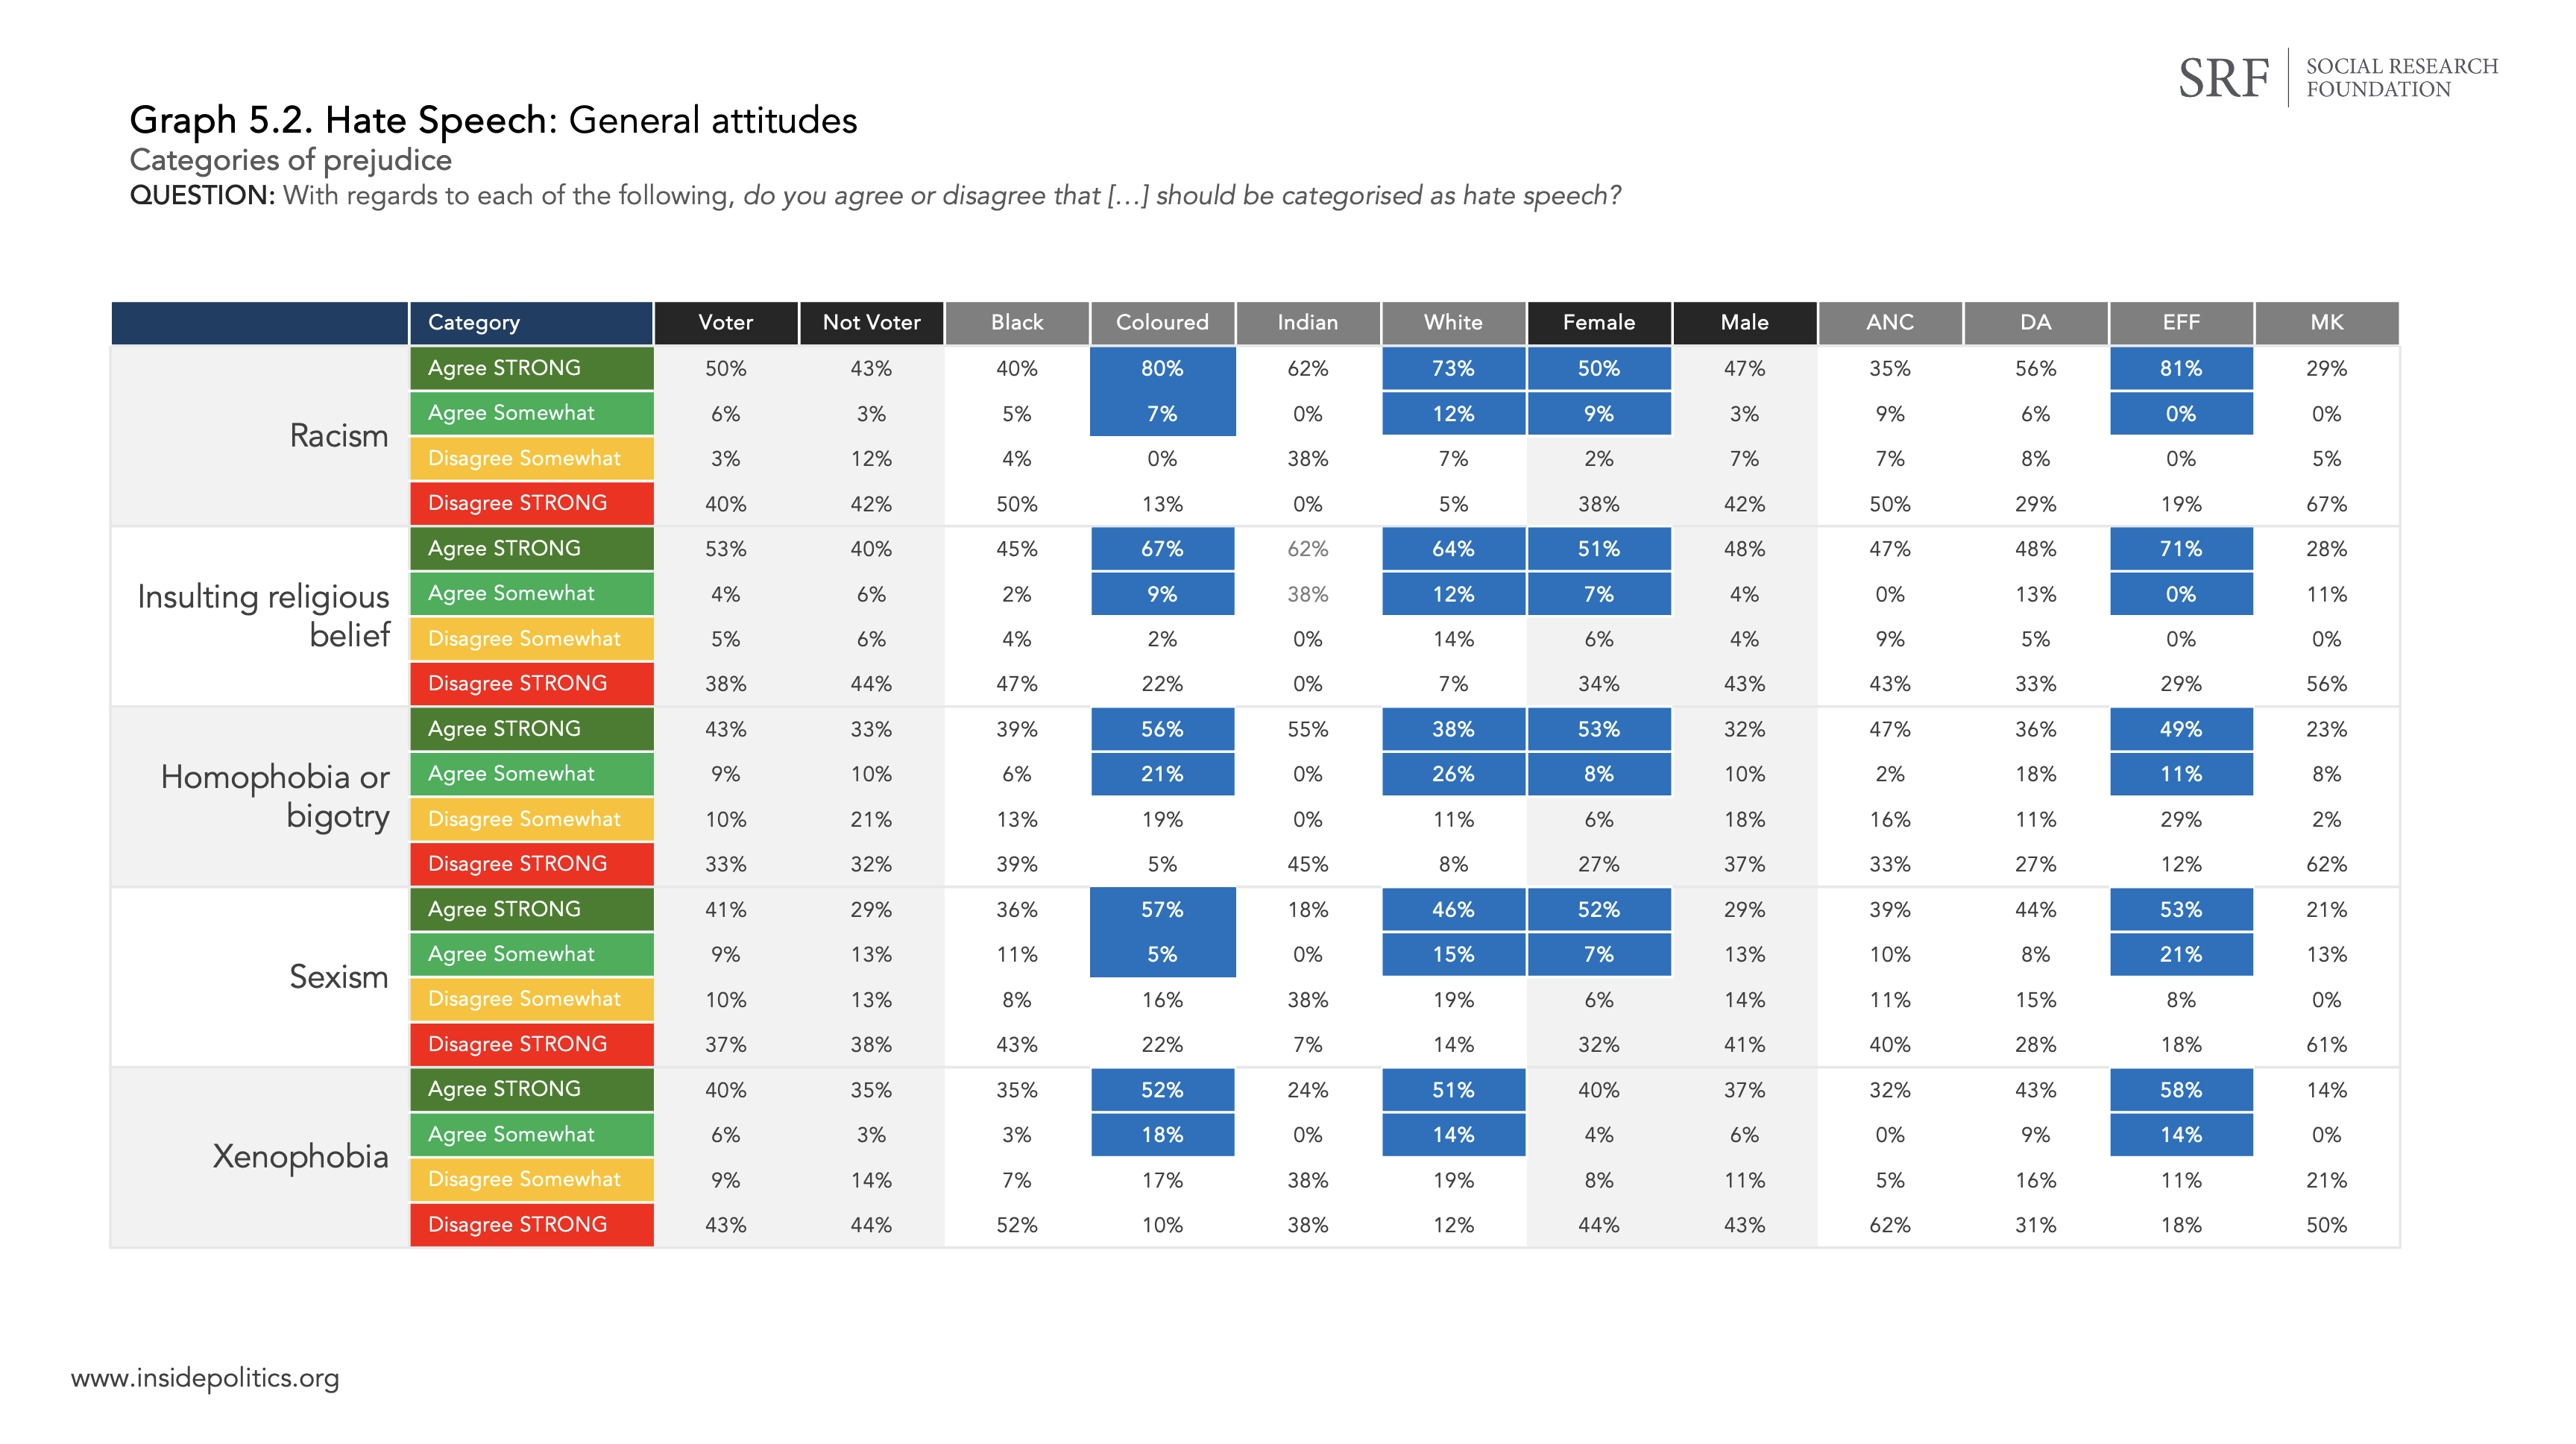Click the Social Research Foundation text
Image resolution: width=2576 pixels, height=1444 pixels.
pyautogui.click(x=2400, y=78)
